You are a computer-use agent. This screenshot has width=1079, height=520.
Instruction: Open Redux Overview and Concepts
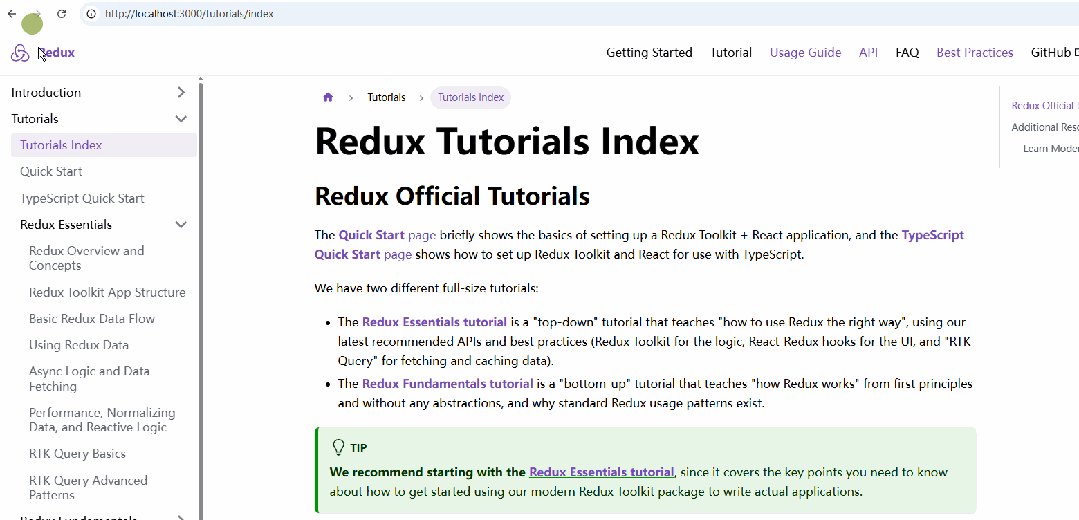point(87,258)
